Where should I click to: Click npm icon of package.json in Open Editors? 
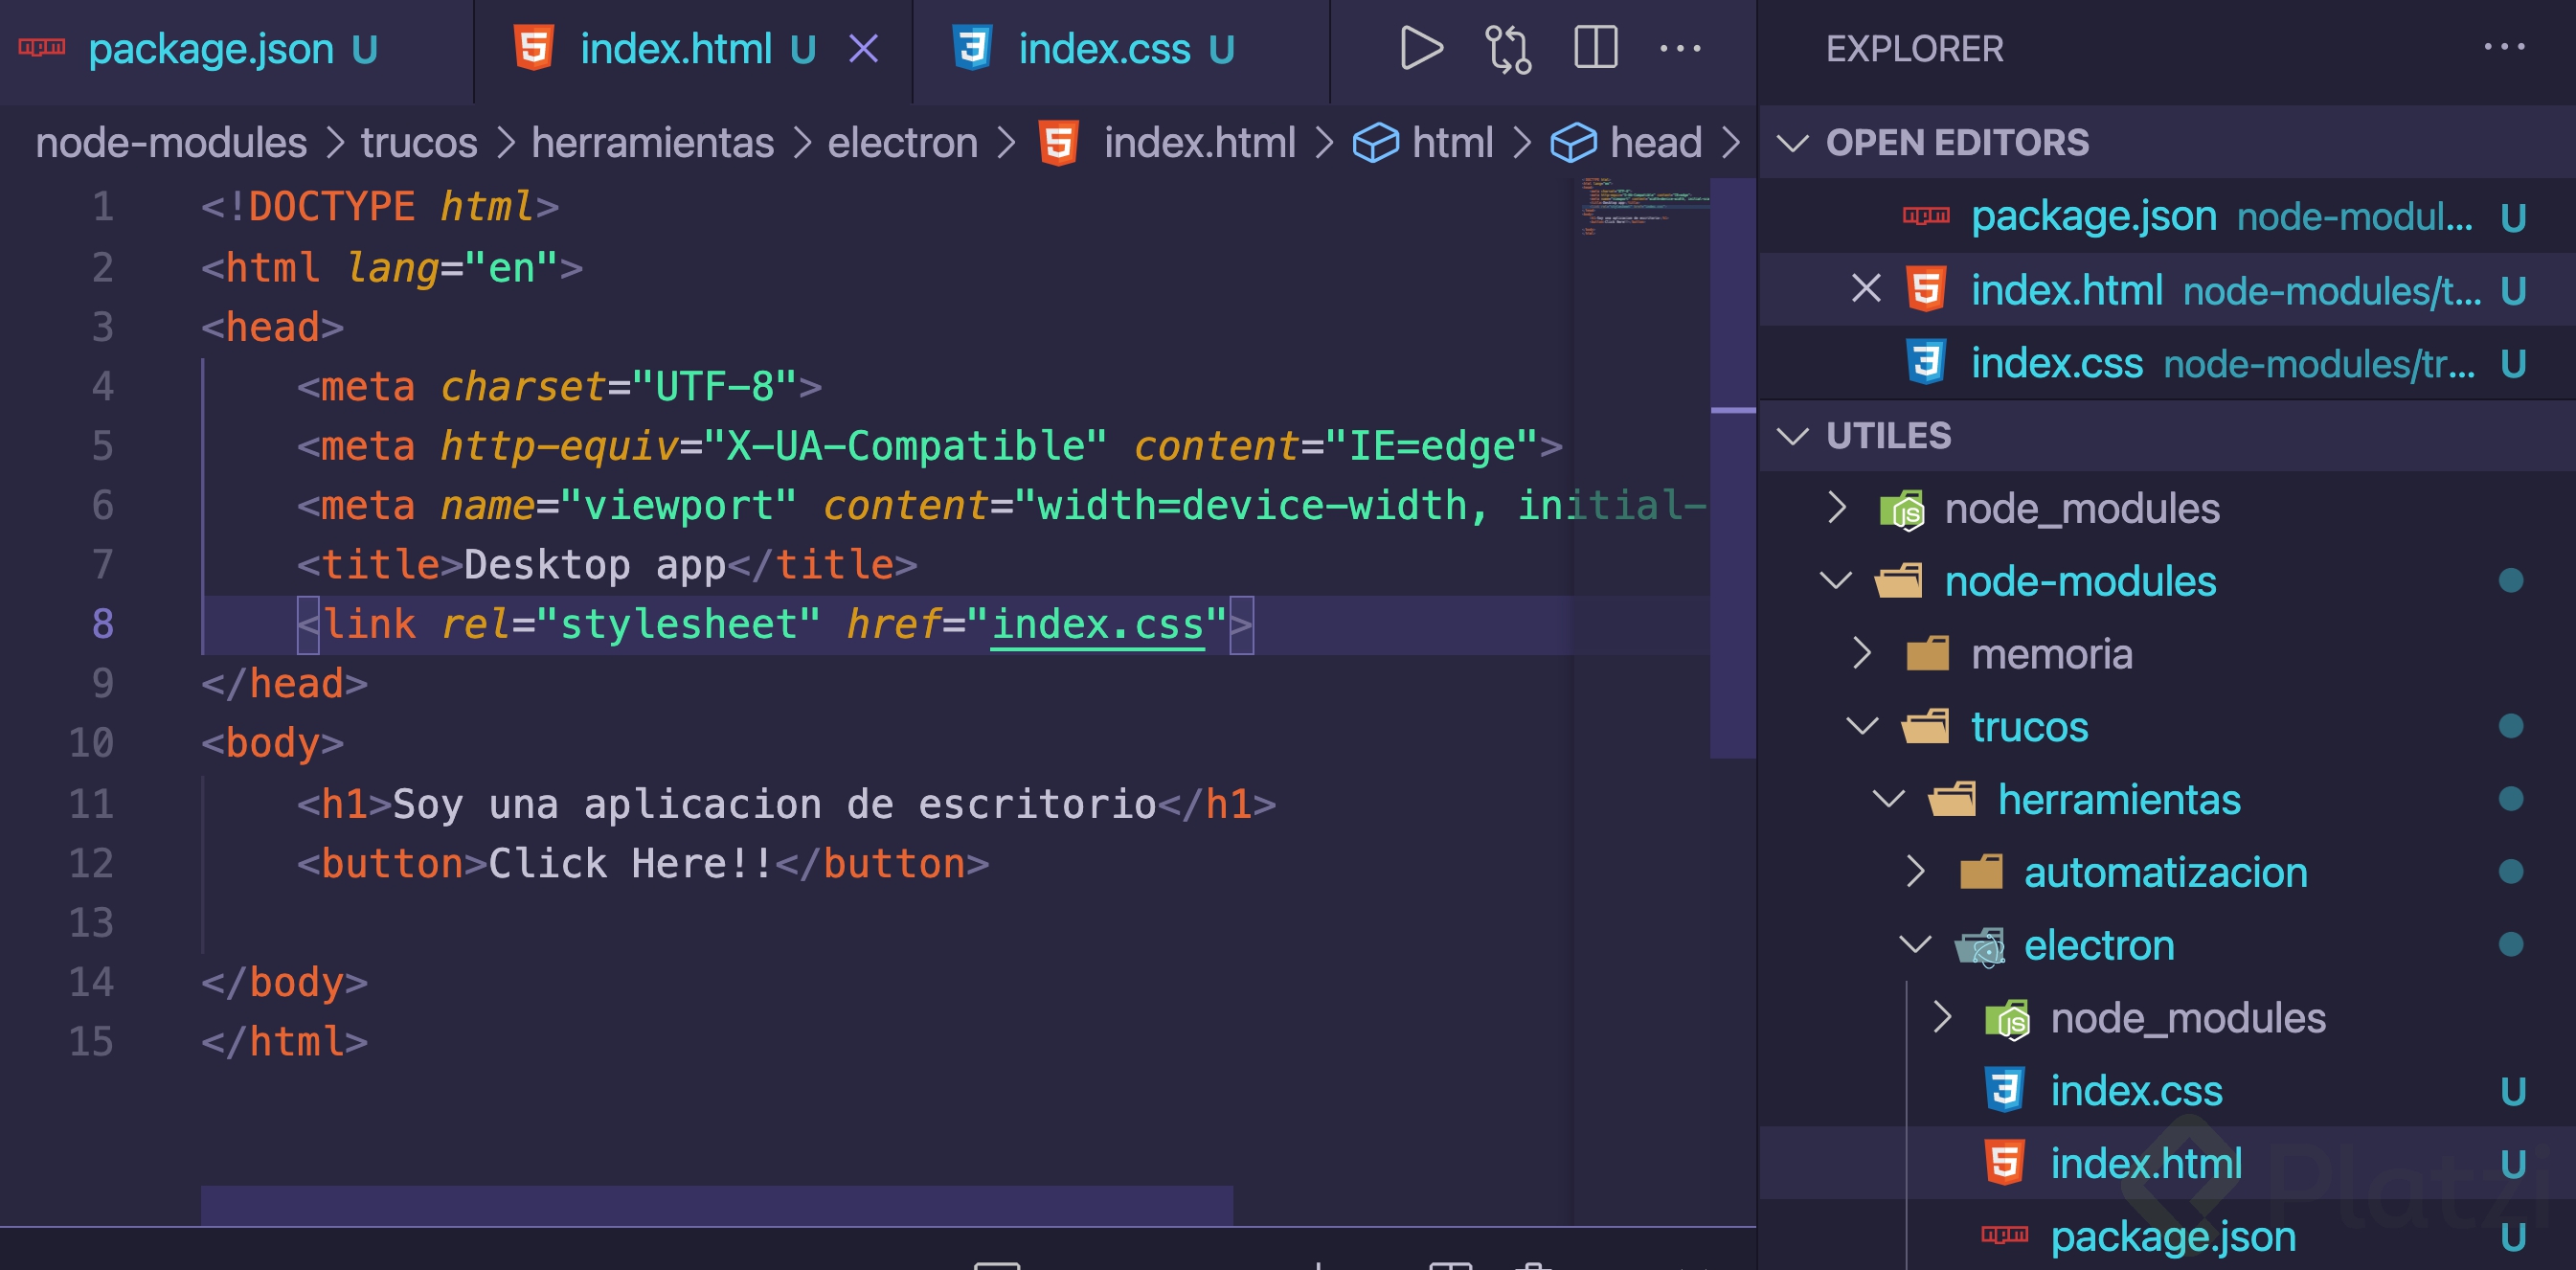point(1926,216)
